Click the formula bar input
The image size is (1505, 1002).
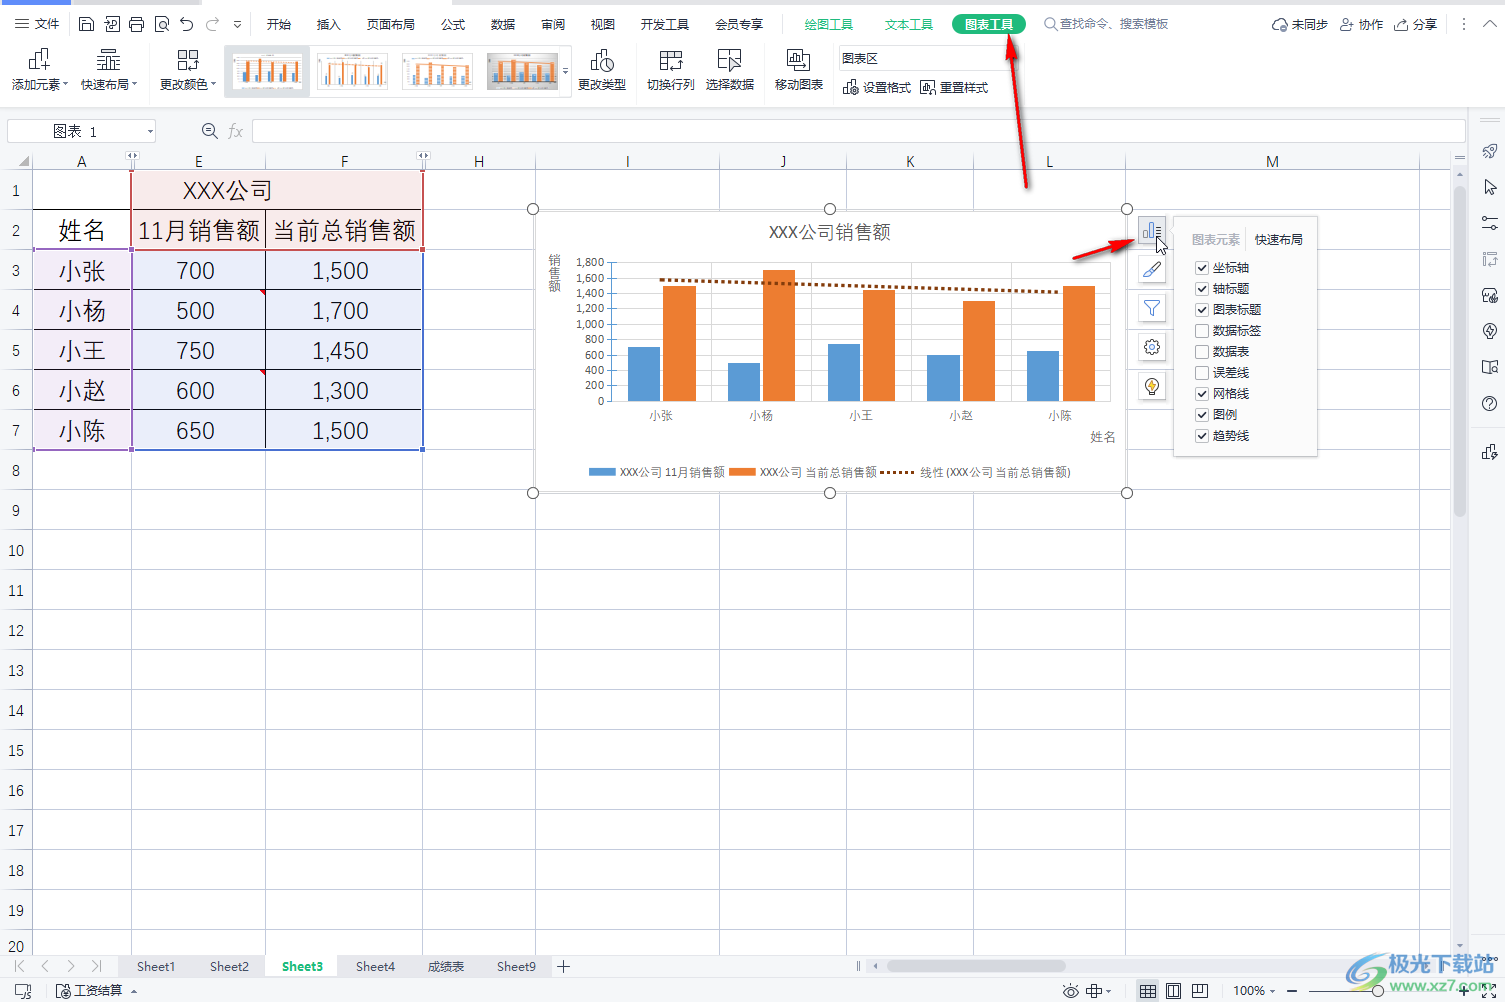[858, 131]
